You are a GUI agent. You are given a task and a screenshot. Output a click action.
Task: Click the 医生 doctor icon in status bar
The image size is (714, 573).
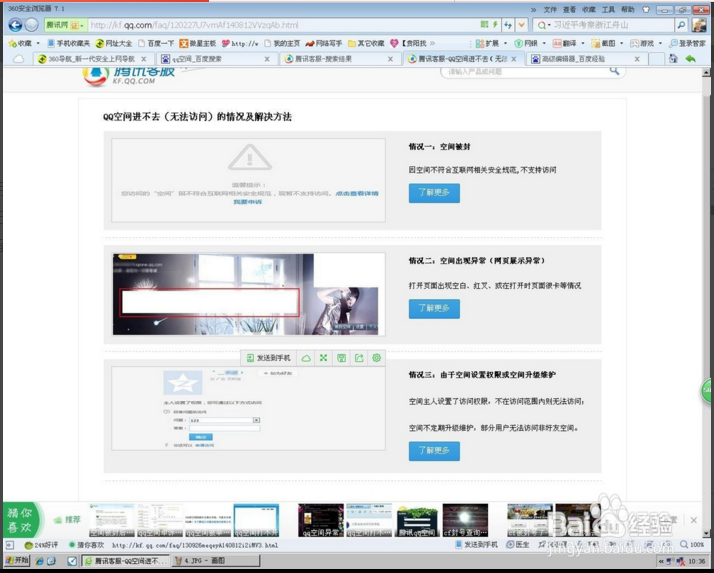point(518,545)
